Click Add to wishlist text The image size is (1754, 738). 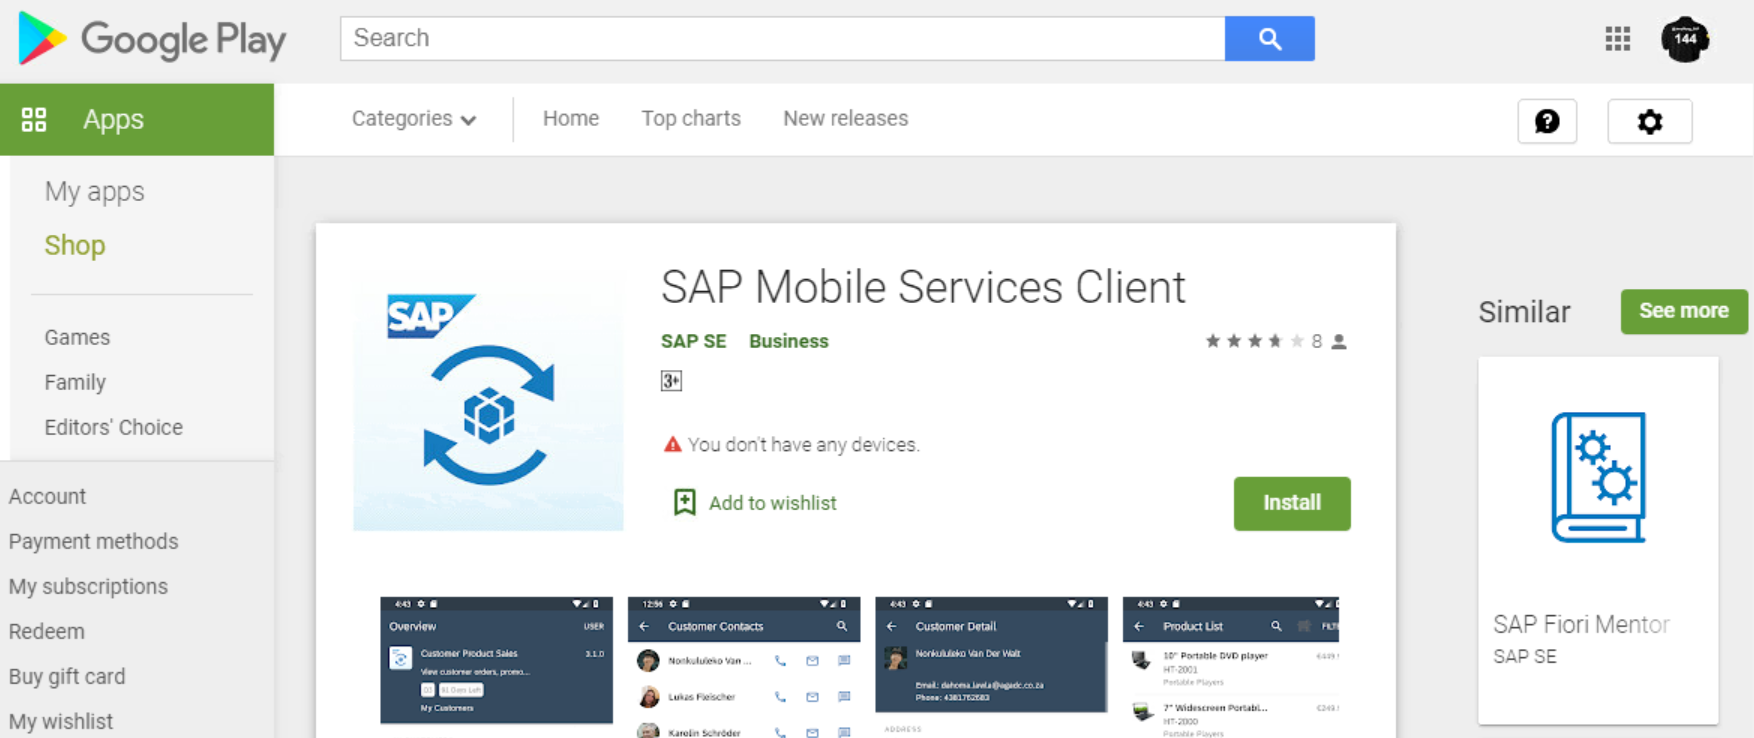773,503
